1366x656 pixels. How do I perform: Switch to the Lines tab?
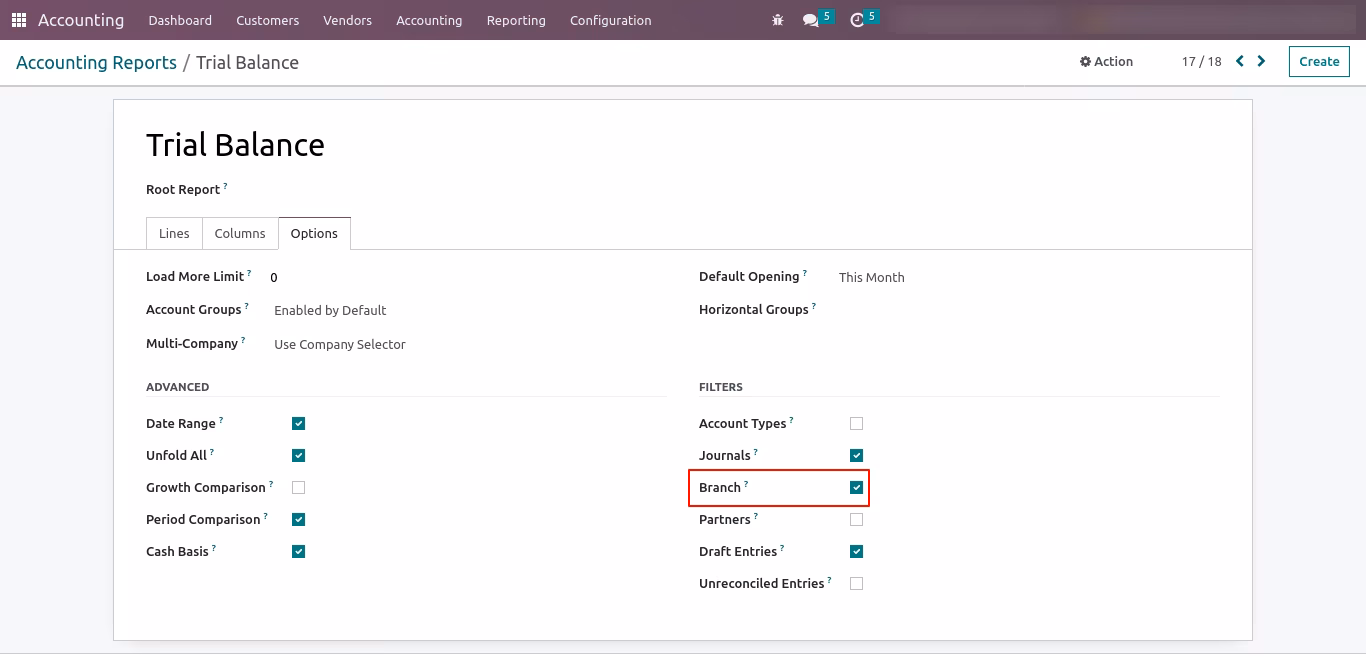(x=174, y=233)
